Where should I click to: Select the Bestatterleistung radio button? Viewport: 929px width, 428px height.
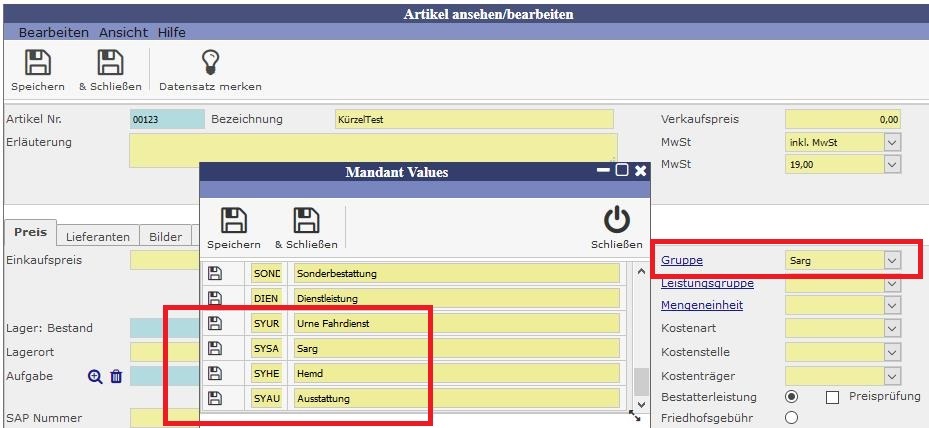792,397
